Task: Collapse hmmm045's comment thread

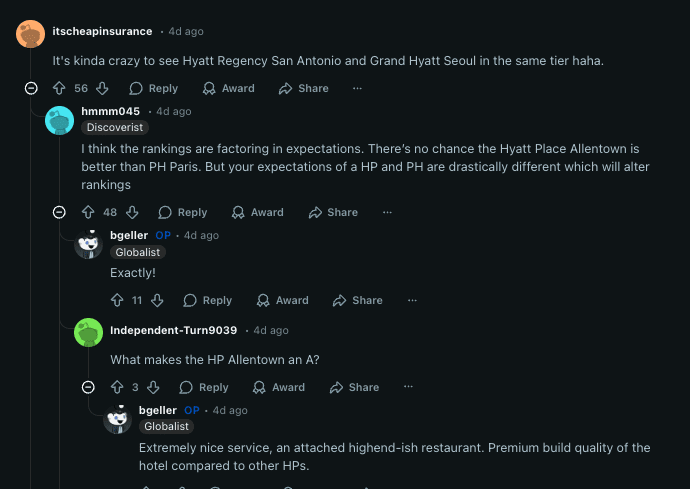Action: point(59,212)
